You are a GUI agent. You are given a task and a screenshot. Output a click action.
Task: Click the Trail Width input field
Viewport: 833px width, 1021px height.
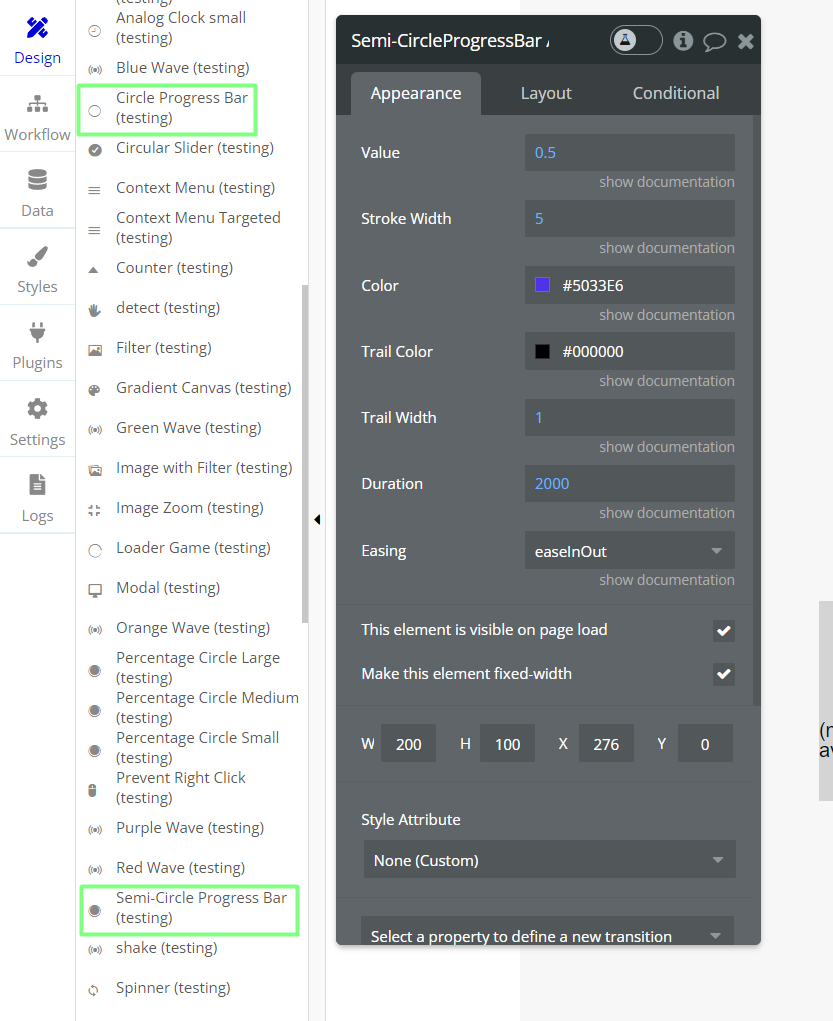pos(630,417)
